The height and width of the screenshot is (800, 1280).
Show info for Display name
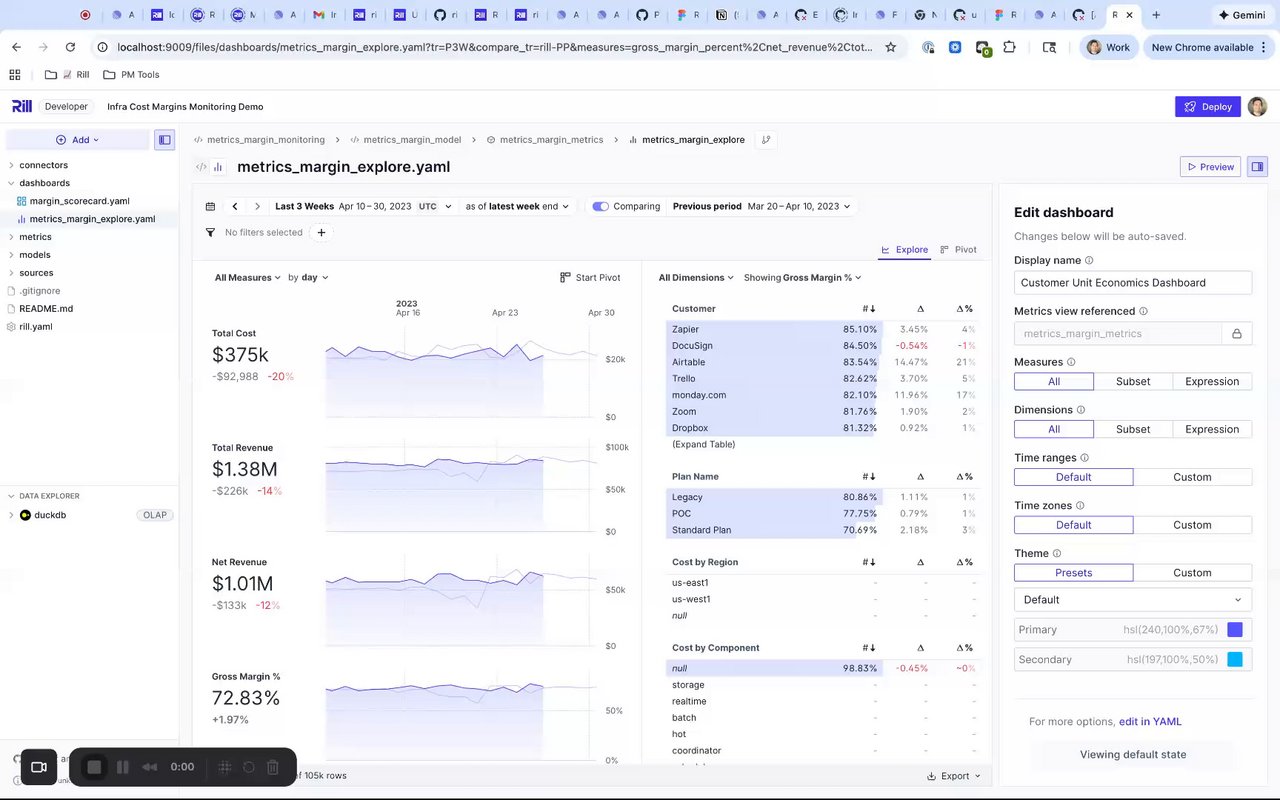1089,261
